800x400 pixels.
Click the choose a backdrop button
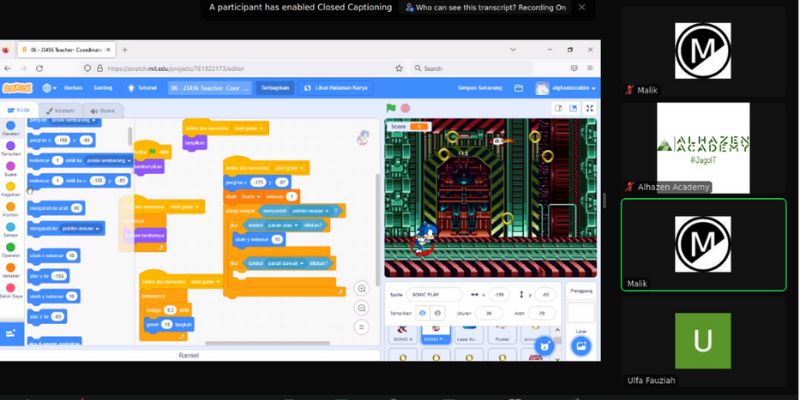point(580,345)
